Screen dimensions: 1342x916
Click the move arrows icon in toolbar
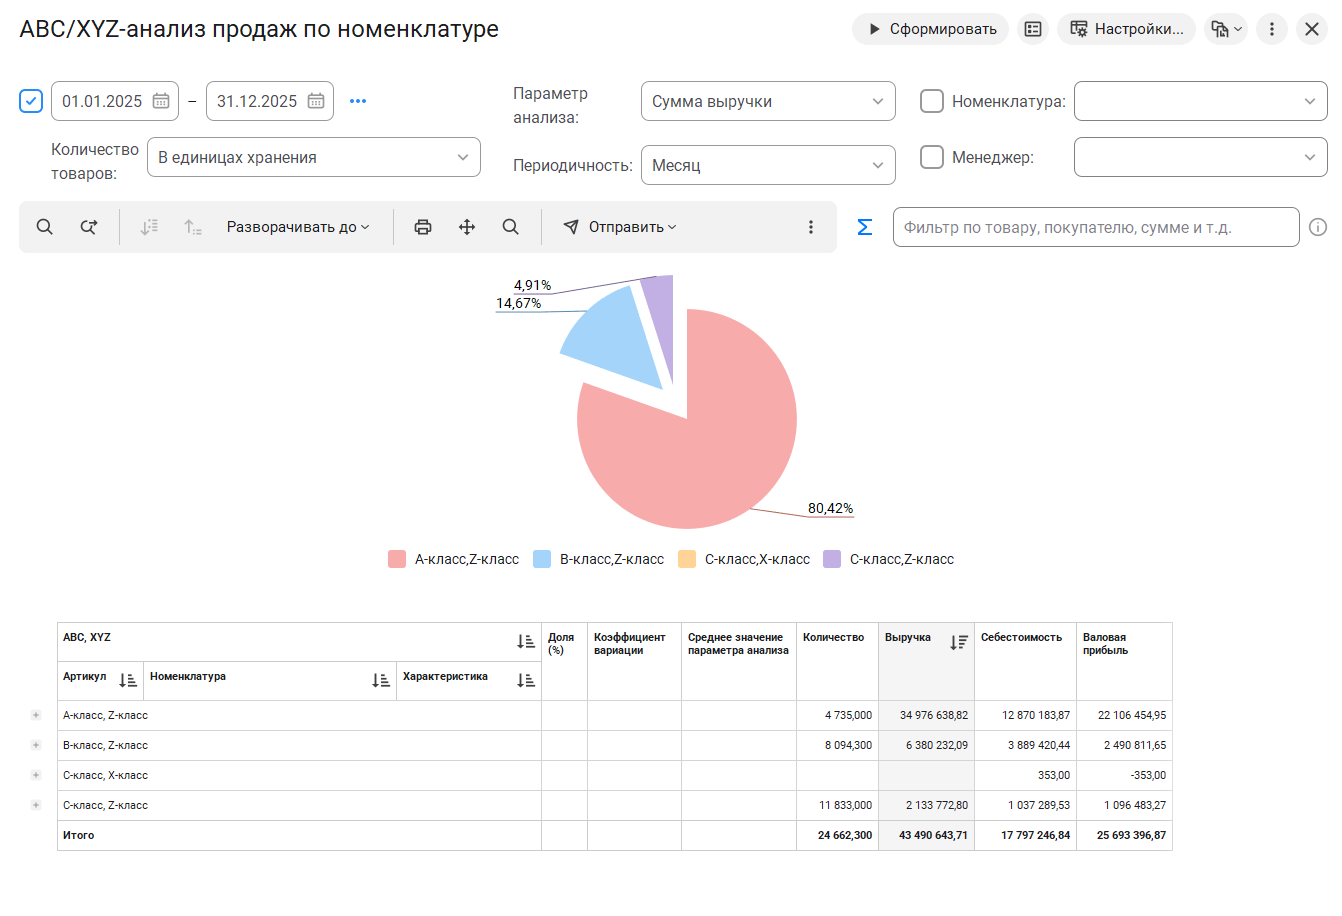click(x=467, y=227)
